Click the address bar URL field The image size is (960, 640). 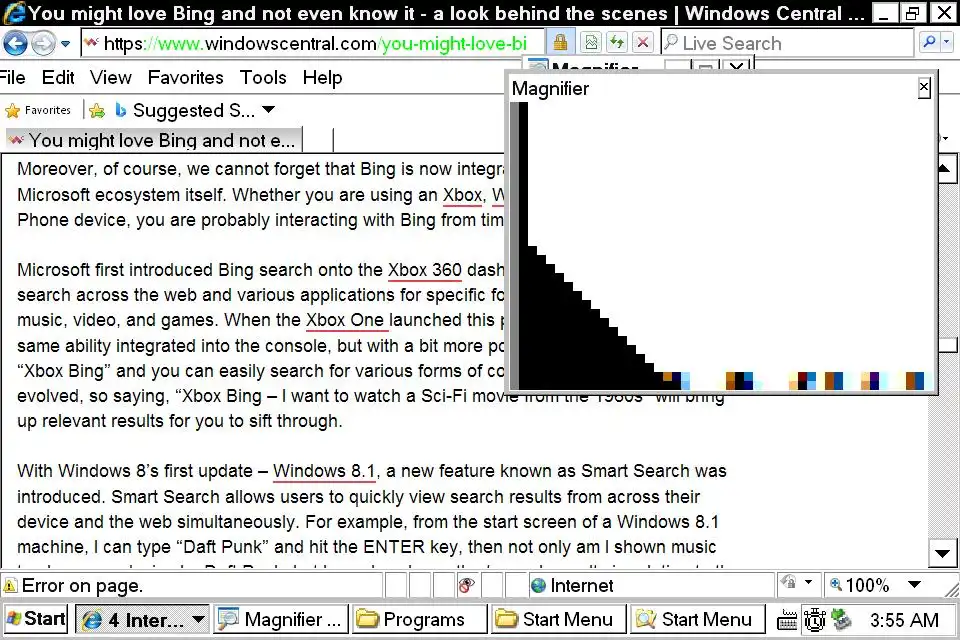pos(312,43)
